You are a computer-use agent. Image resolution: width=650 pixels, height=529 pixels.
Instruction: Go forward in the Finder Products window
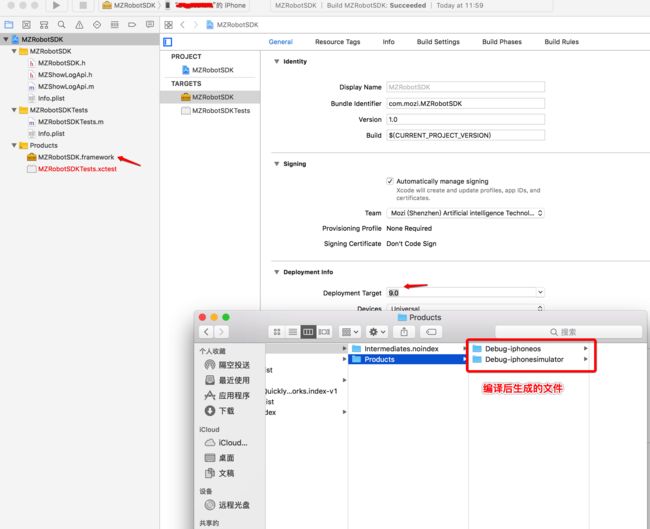pyautogui.click(x=221, y=332)
